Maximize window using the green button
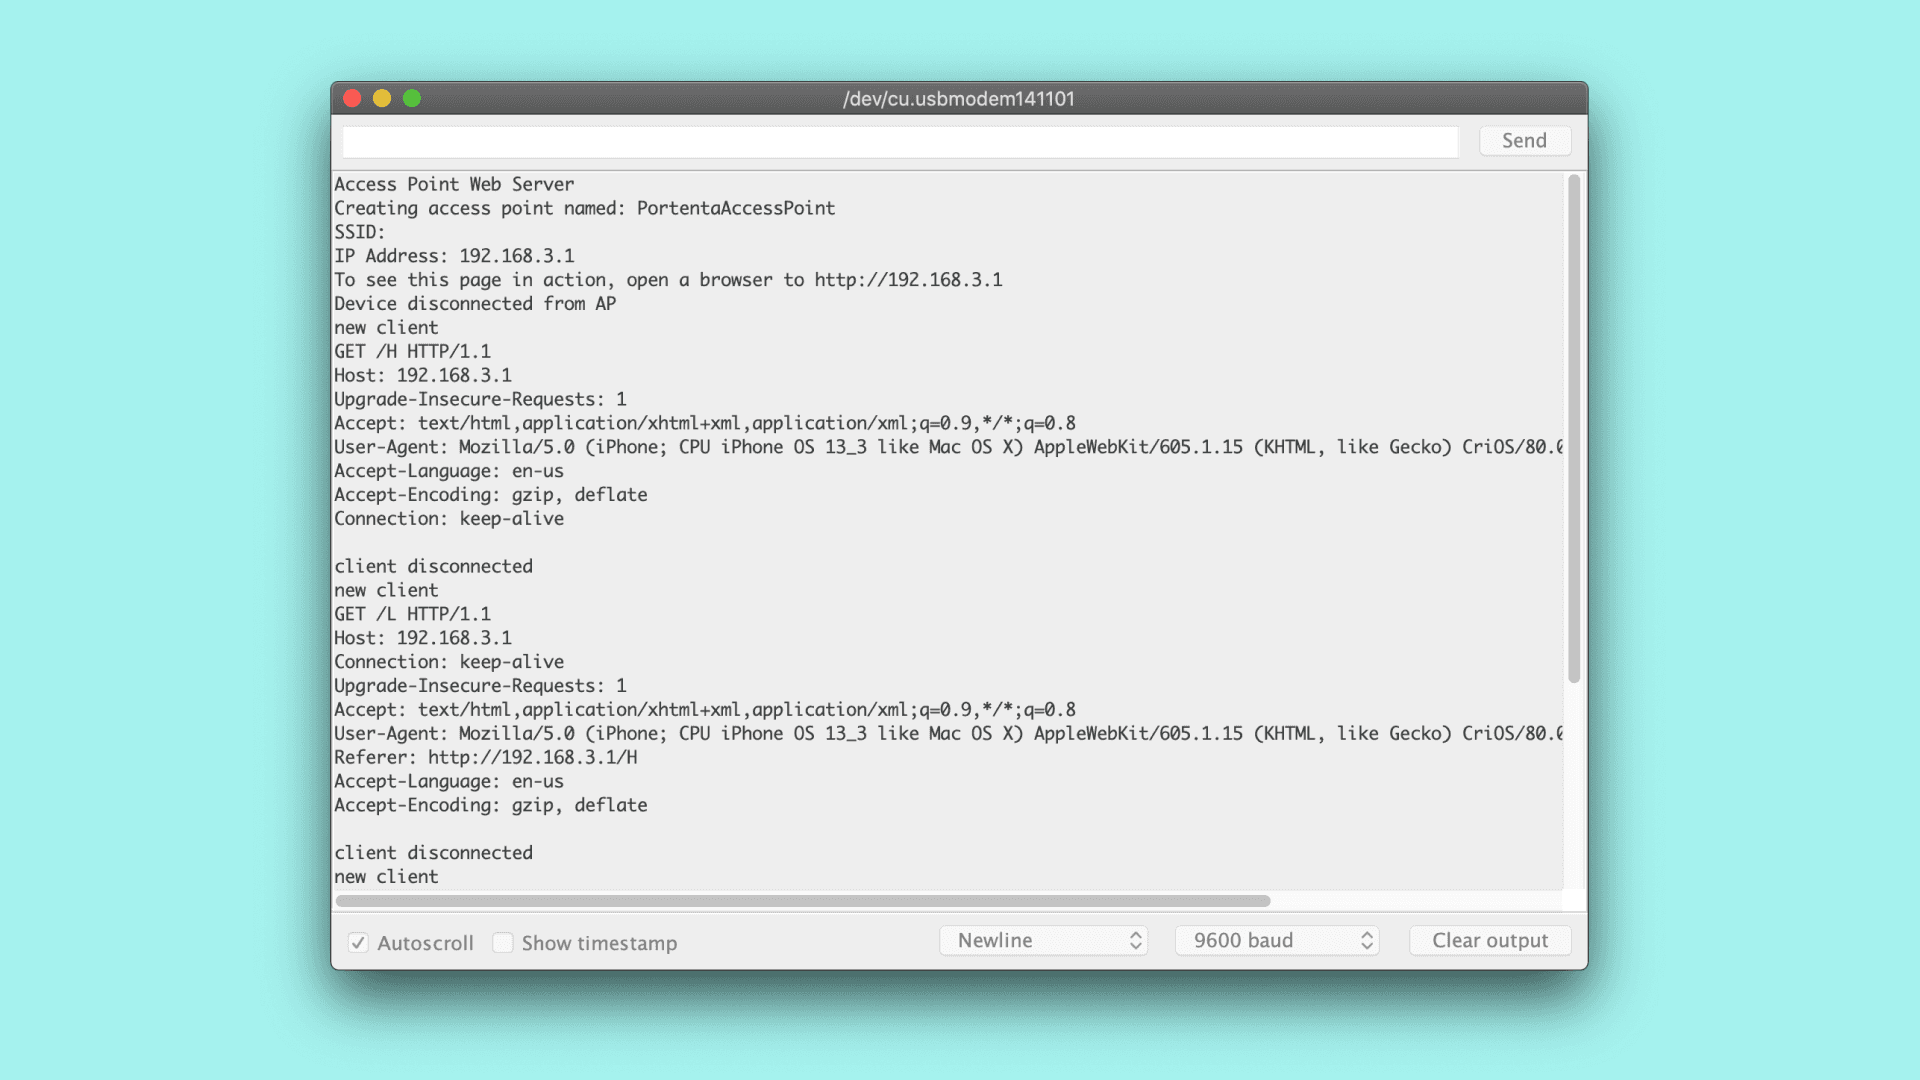The width and height of the screenshot is (1920, 1080). tap(412, 98)
